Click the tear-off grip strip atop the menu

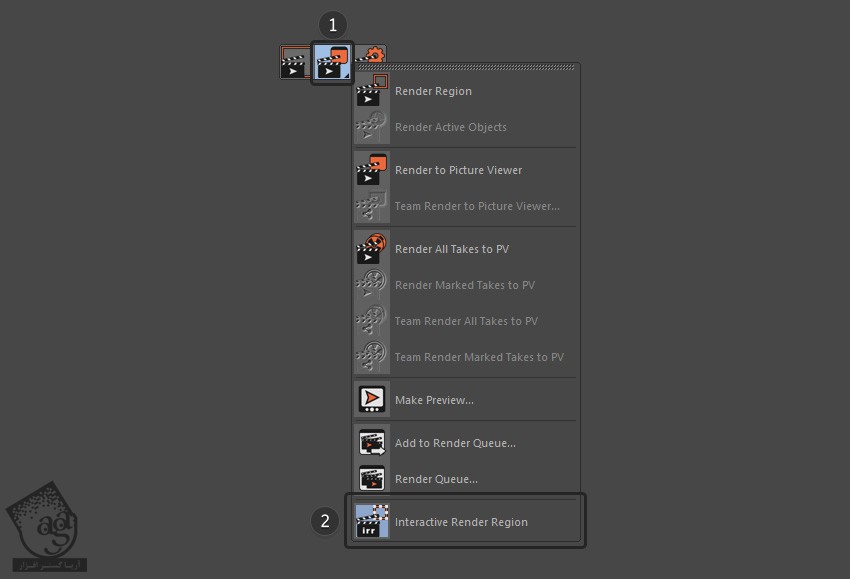[x=465, y=68]
